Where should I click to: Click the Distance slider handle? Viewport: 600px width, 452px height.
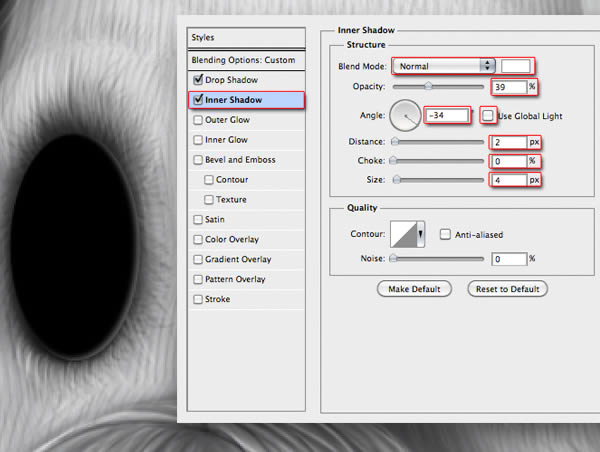click(395, 142)
